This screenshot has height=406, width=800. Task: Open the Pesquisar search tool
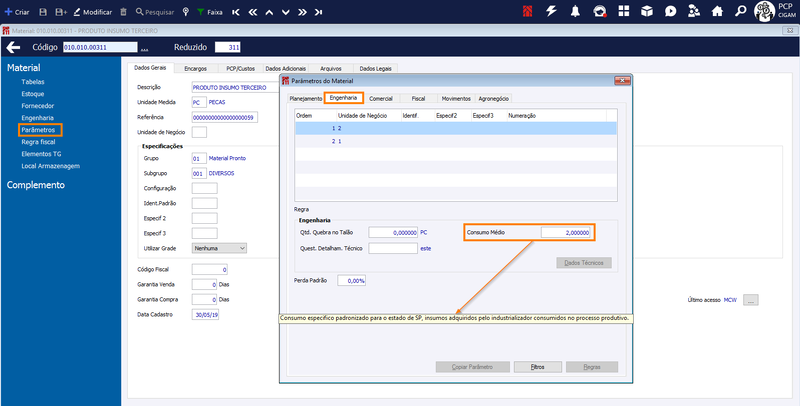point(155,12)
